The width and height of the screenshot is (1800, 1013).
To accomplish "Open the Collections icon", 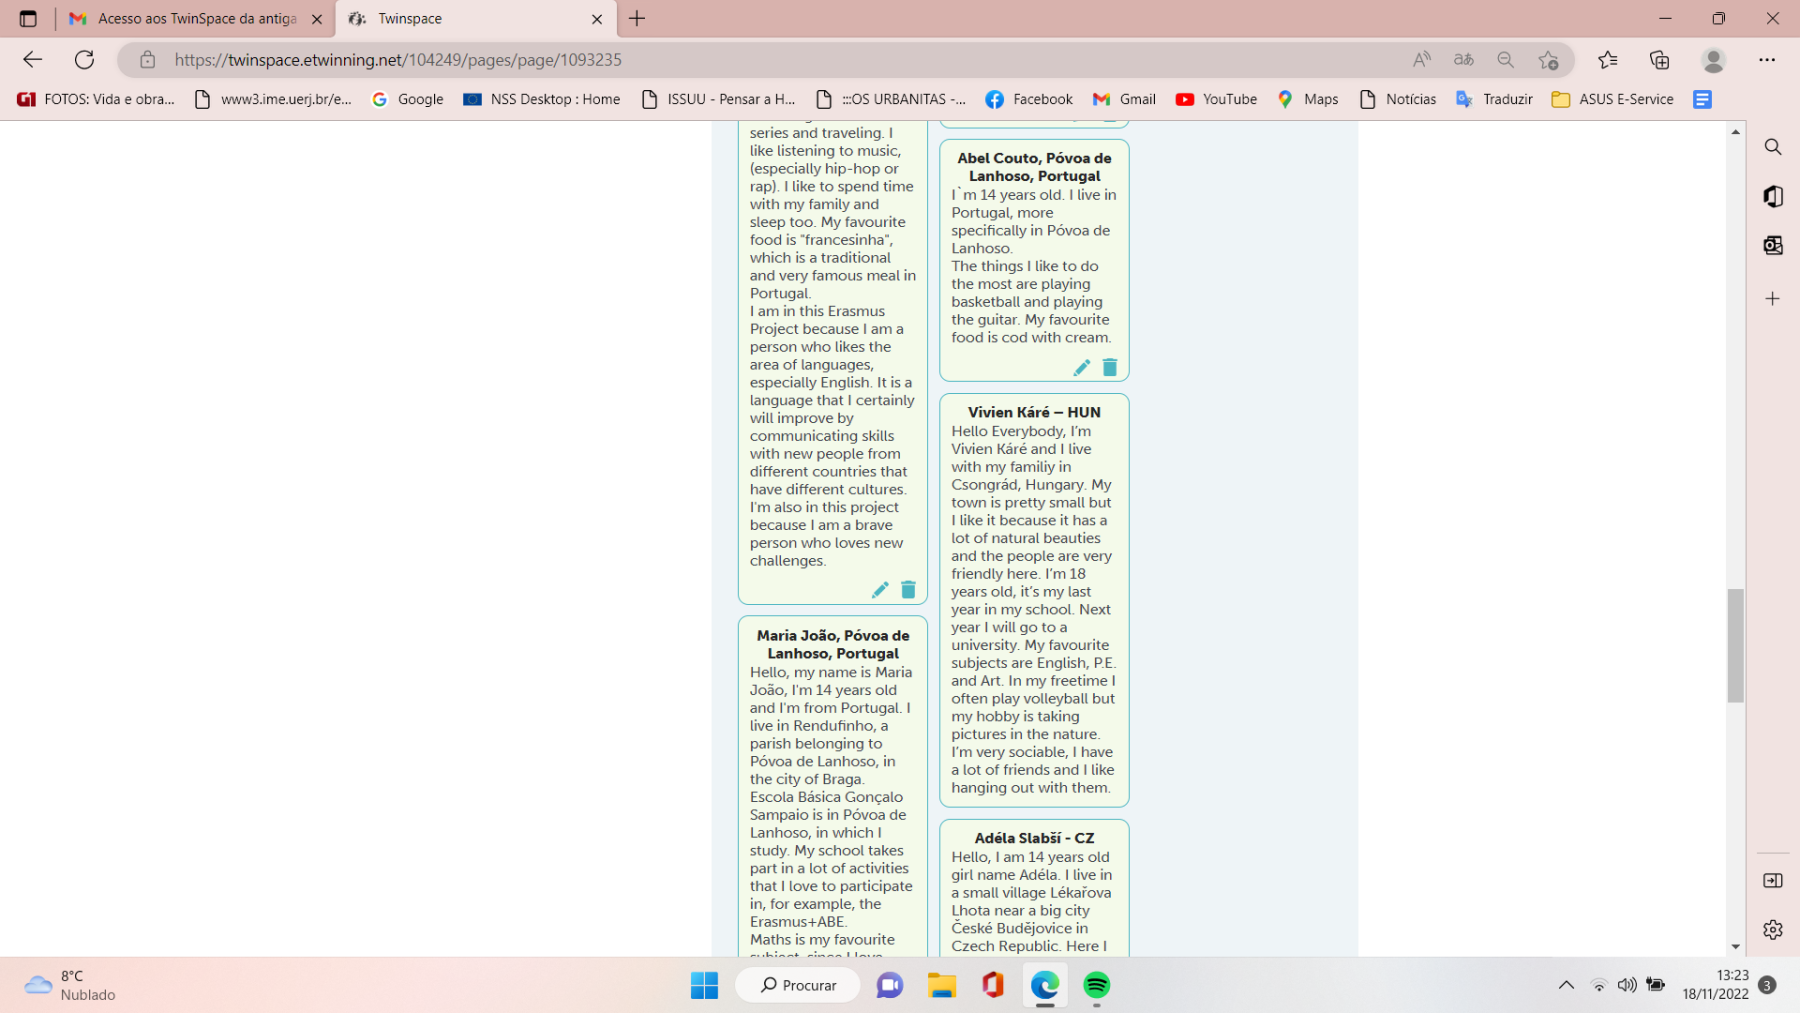I will [x=1660, y=60].
